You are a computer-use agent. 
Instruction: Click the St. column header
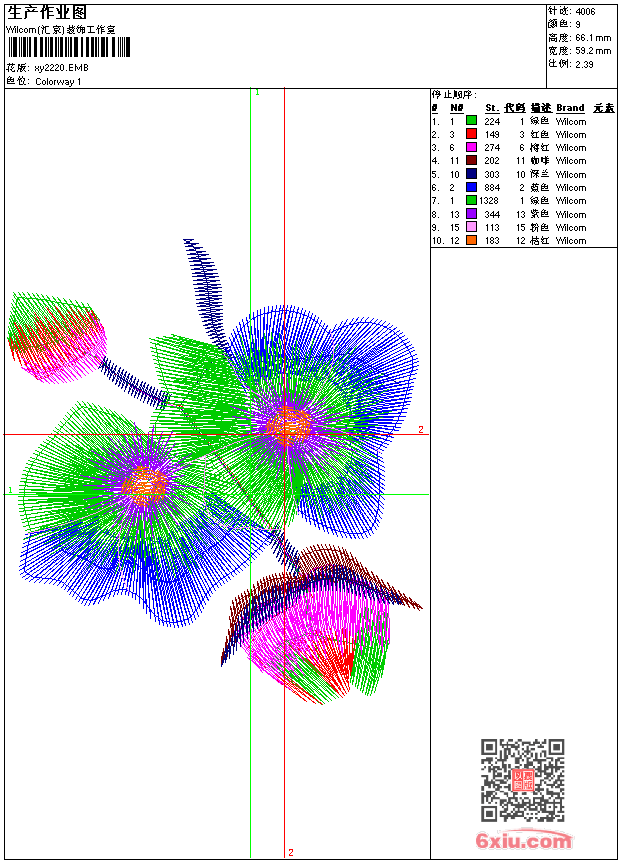(491, 107)
